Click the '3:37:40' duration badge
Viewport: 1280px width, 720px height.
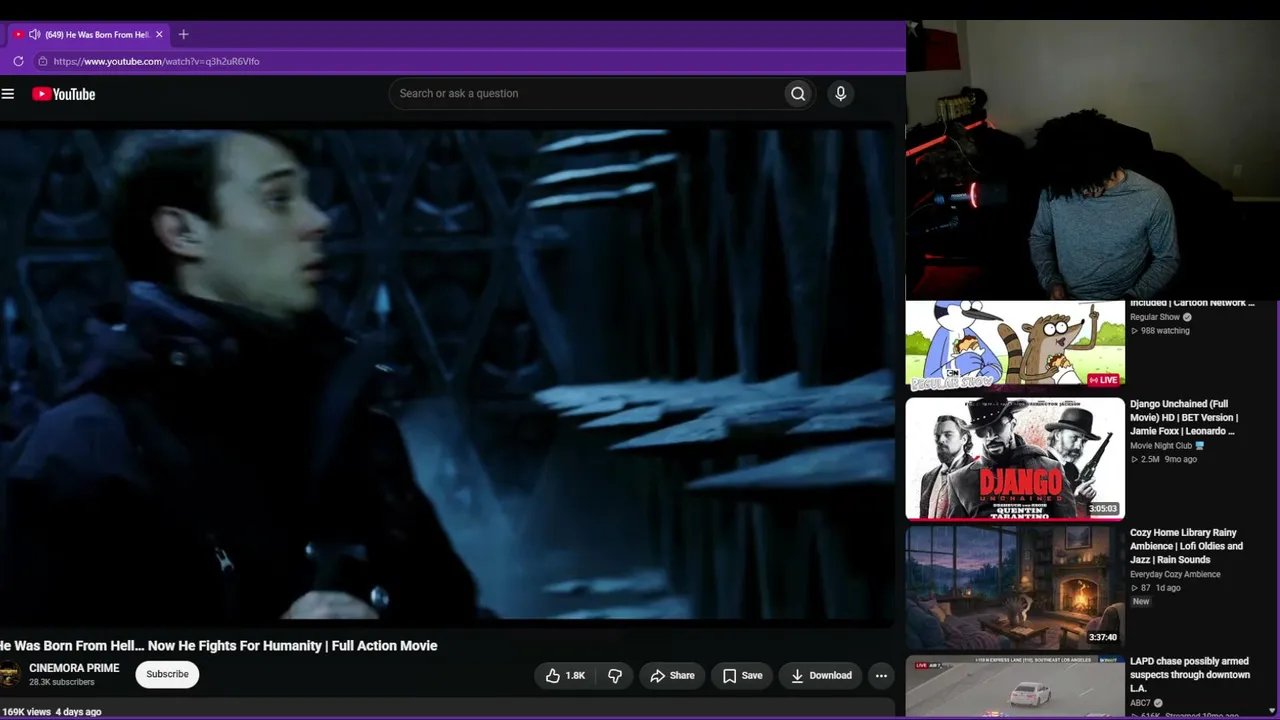[x=1103, y=638]
